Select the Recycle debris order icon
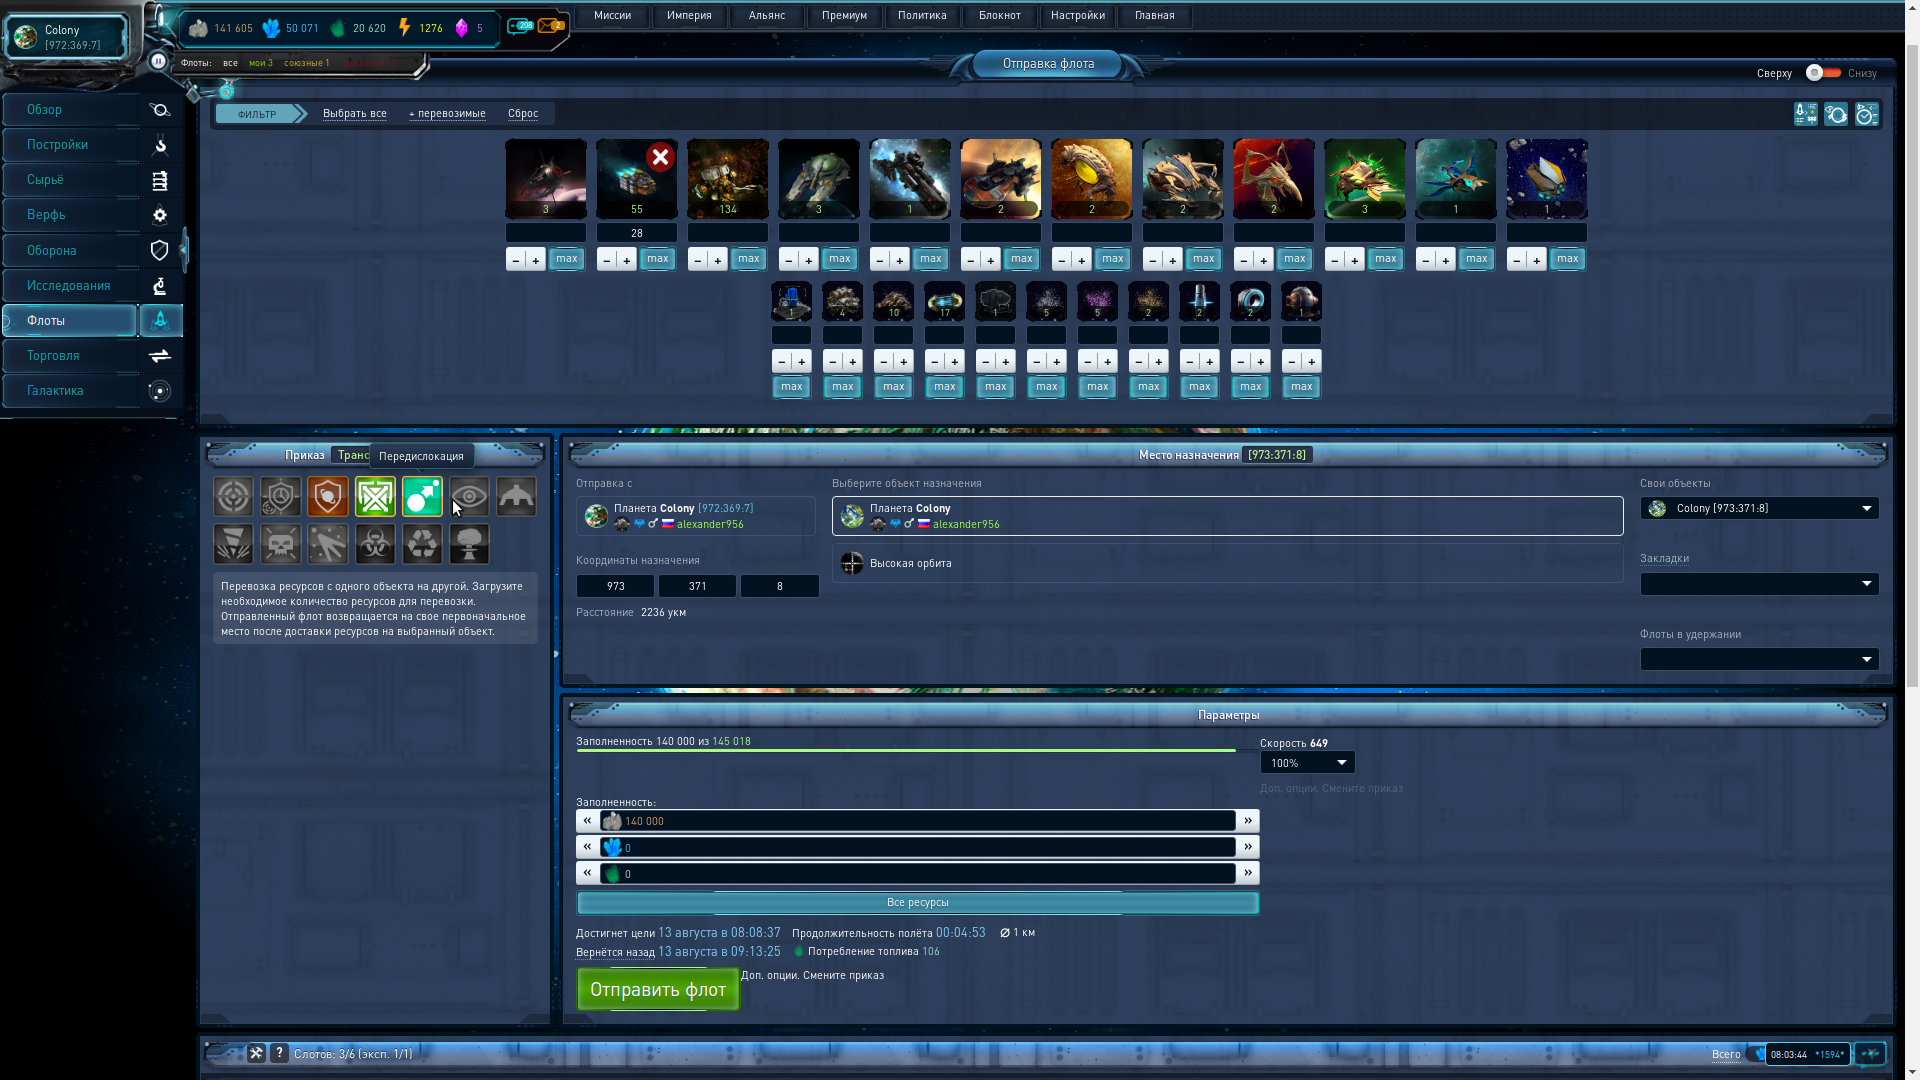Viewport: 1920px width, 1080px height. [x=422, y=545]
